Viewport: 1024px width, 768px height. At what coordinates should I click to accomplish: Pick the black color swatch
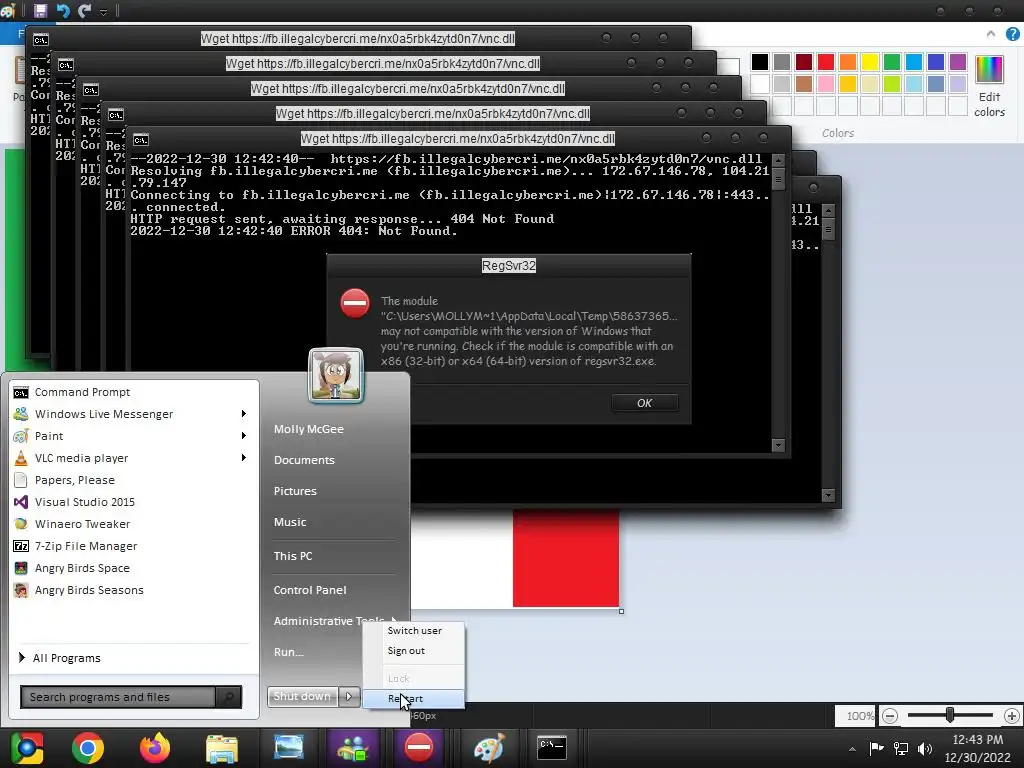click(x=760, y=62)
